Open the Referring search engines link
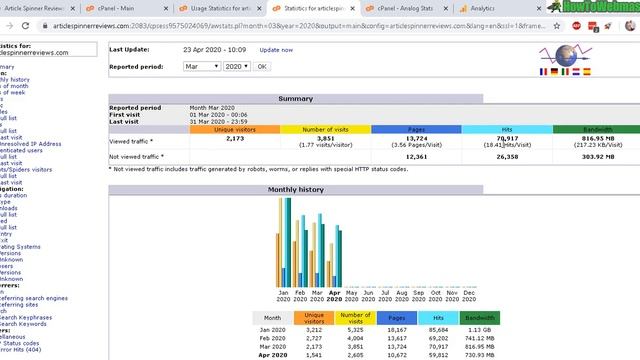Image resolution: width=640 pixels, height=360 pixels. pos(34,298)
